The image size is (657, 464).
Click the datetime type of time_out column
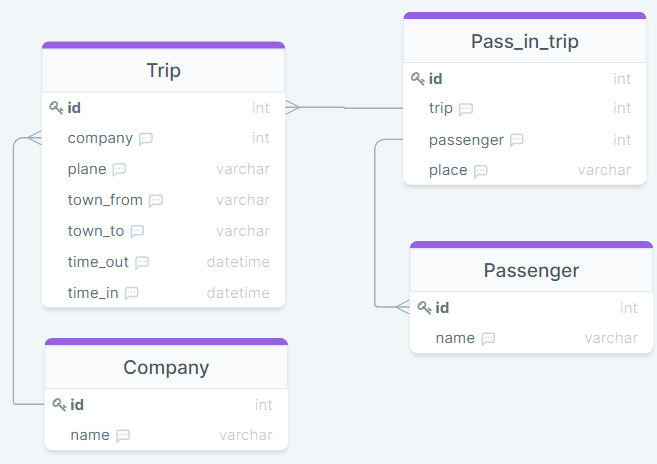pyautogui.click(x=238, y=262)
